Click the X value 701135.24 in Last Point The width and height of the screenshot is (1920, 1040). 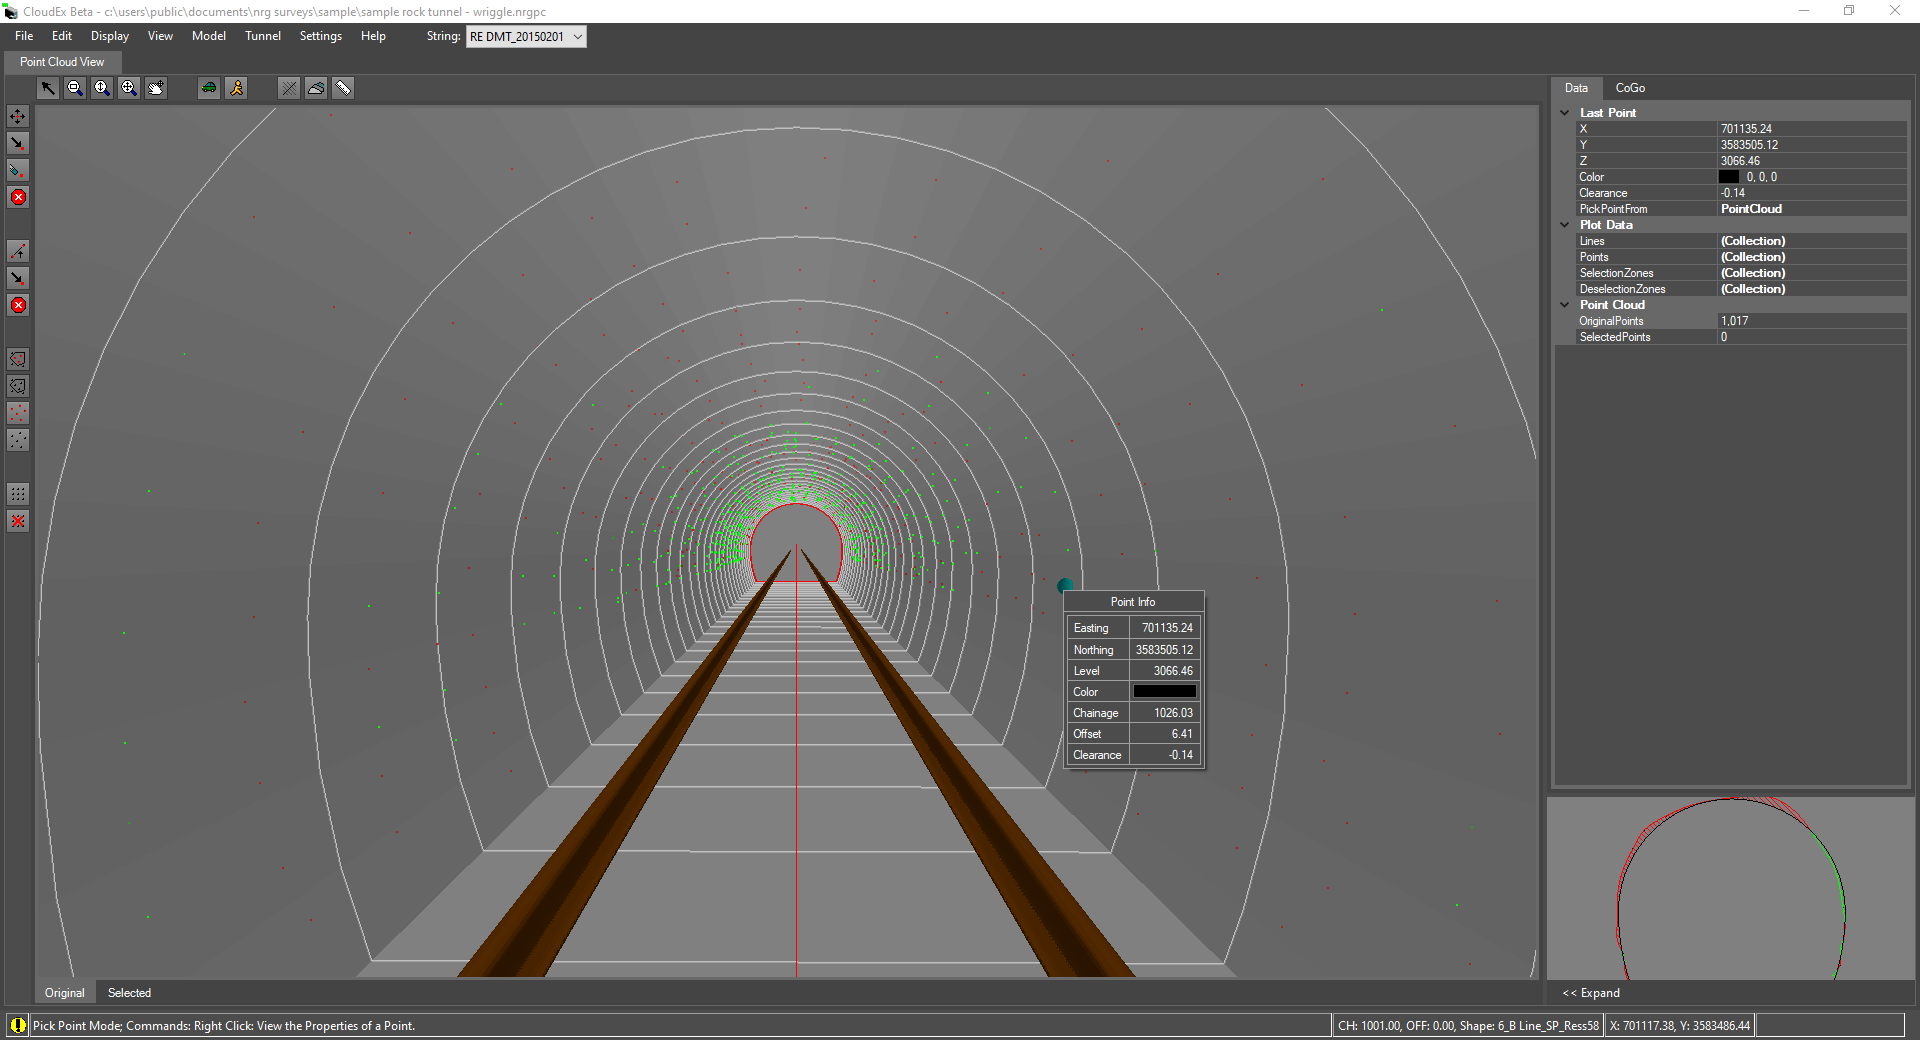point(1812,129)
